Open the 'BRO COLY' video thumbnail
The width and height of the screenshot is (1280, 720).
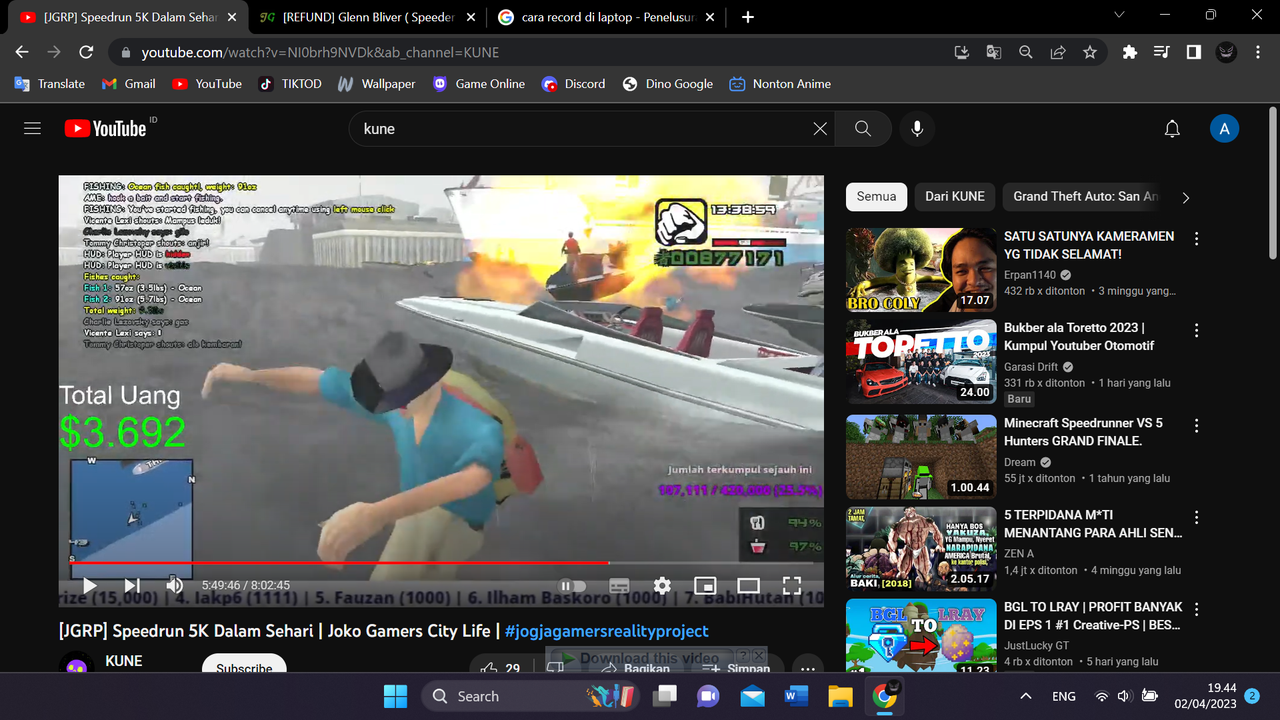[921, 269]
